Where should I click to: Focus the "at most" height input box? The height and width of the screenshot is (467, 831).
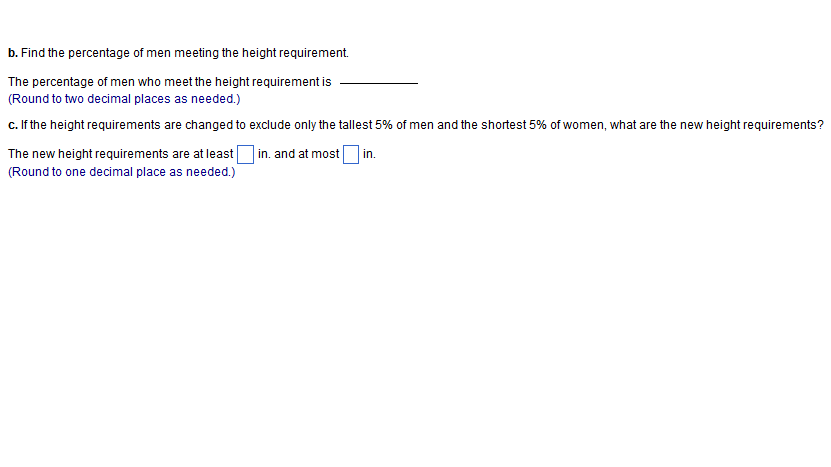coord(350,154)
